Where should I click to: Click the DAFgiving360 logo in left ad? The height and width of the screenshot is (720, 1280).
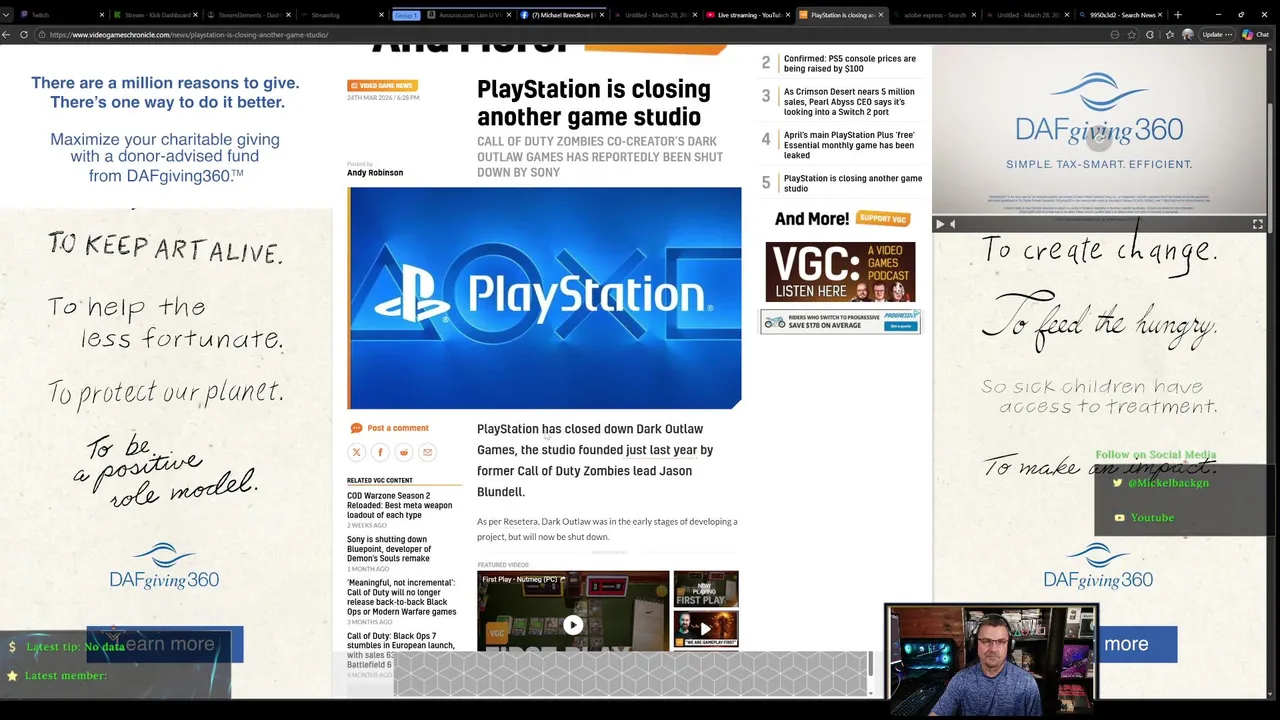point(164,566)
